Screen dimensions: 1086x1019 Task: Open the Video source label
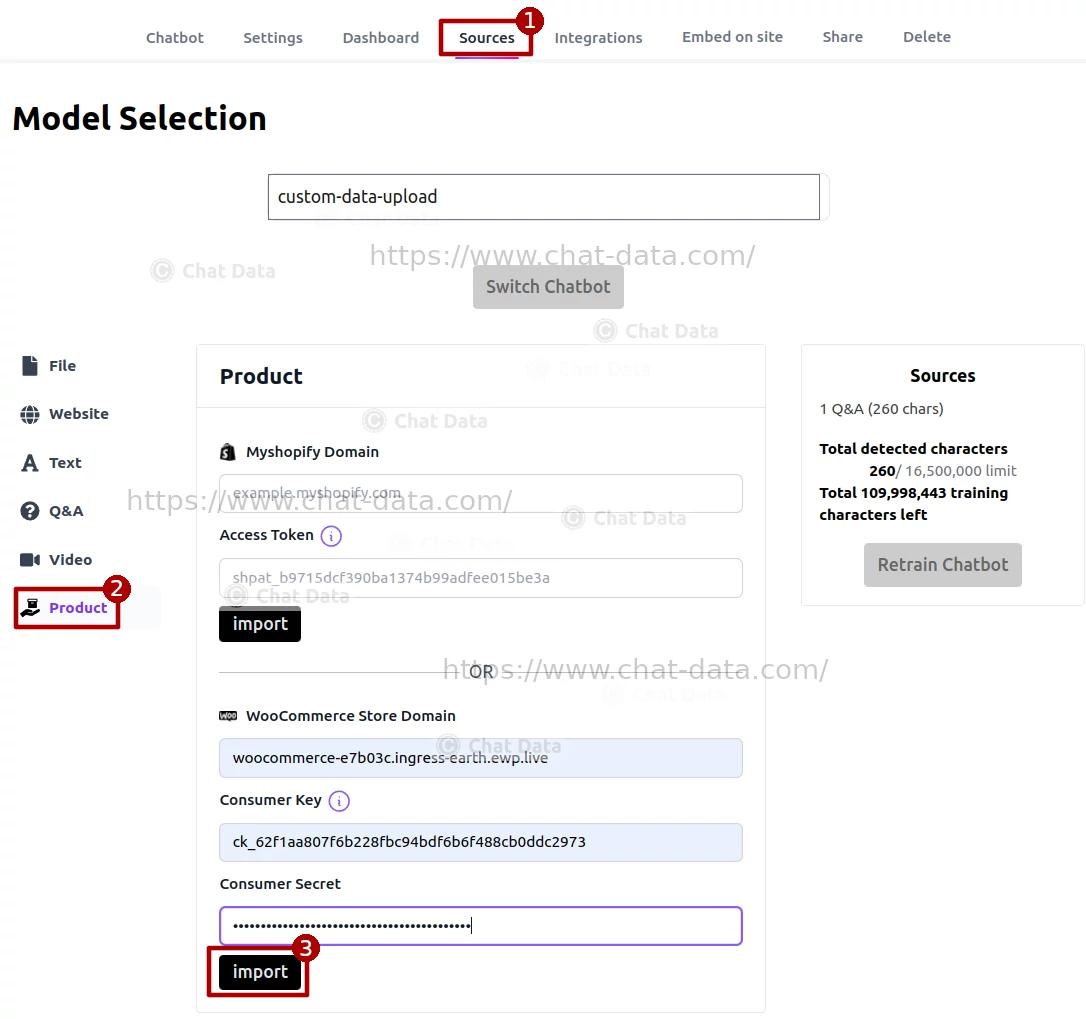tap(70, 560)
